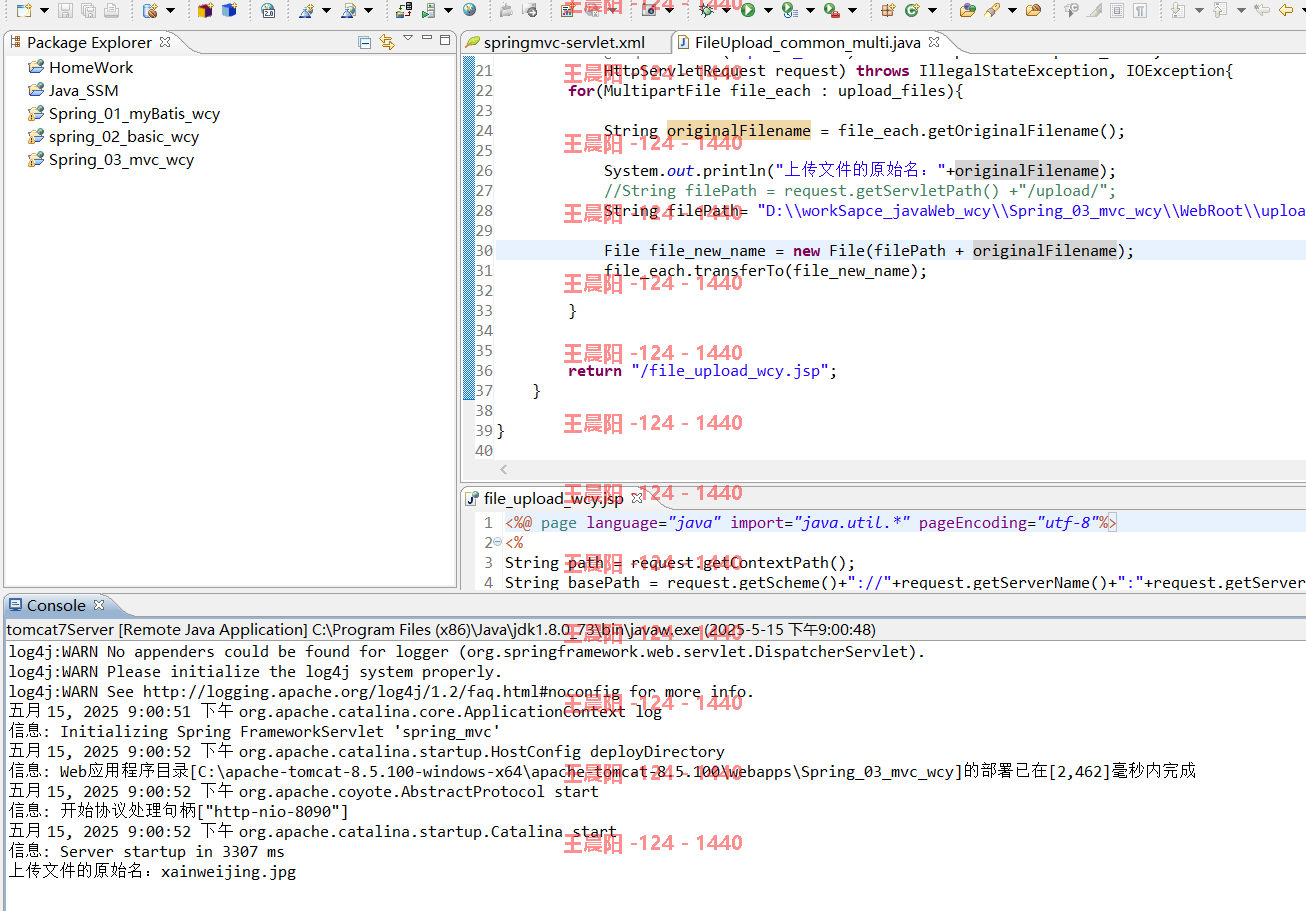This screenshot has width=1306, height=911.
Task: Toggle Show Whitespace Characters pilcrow icon
Action: [x=1140, y=10]
